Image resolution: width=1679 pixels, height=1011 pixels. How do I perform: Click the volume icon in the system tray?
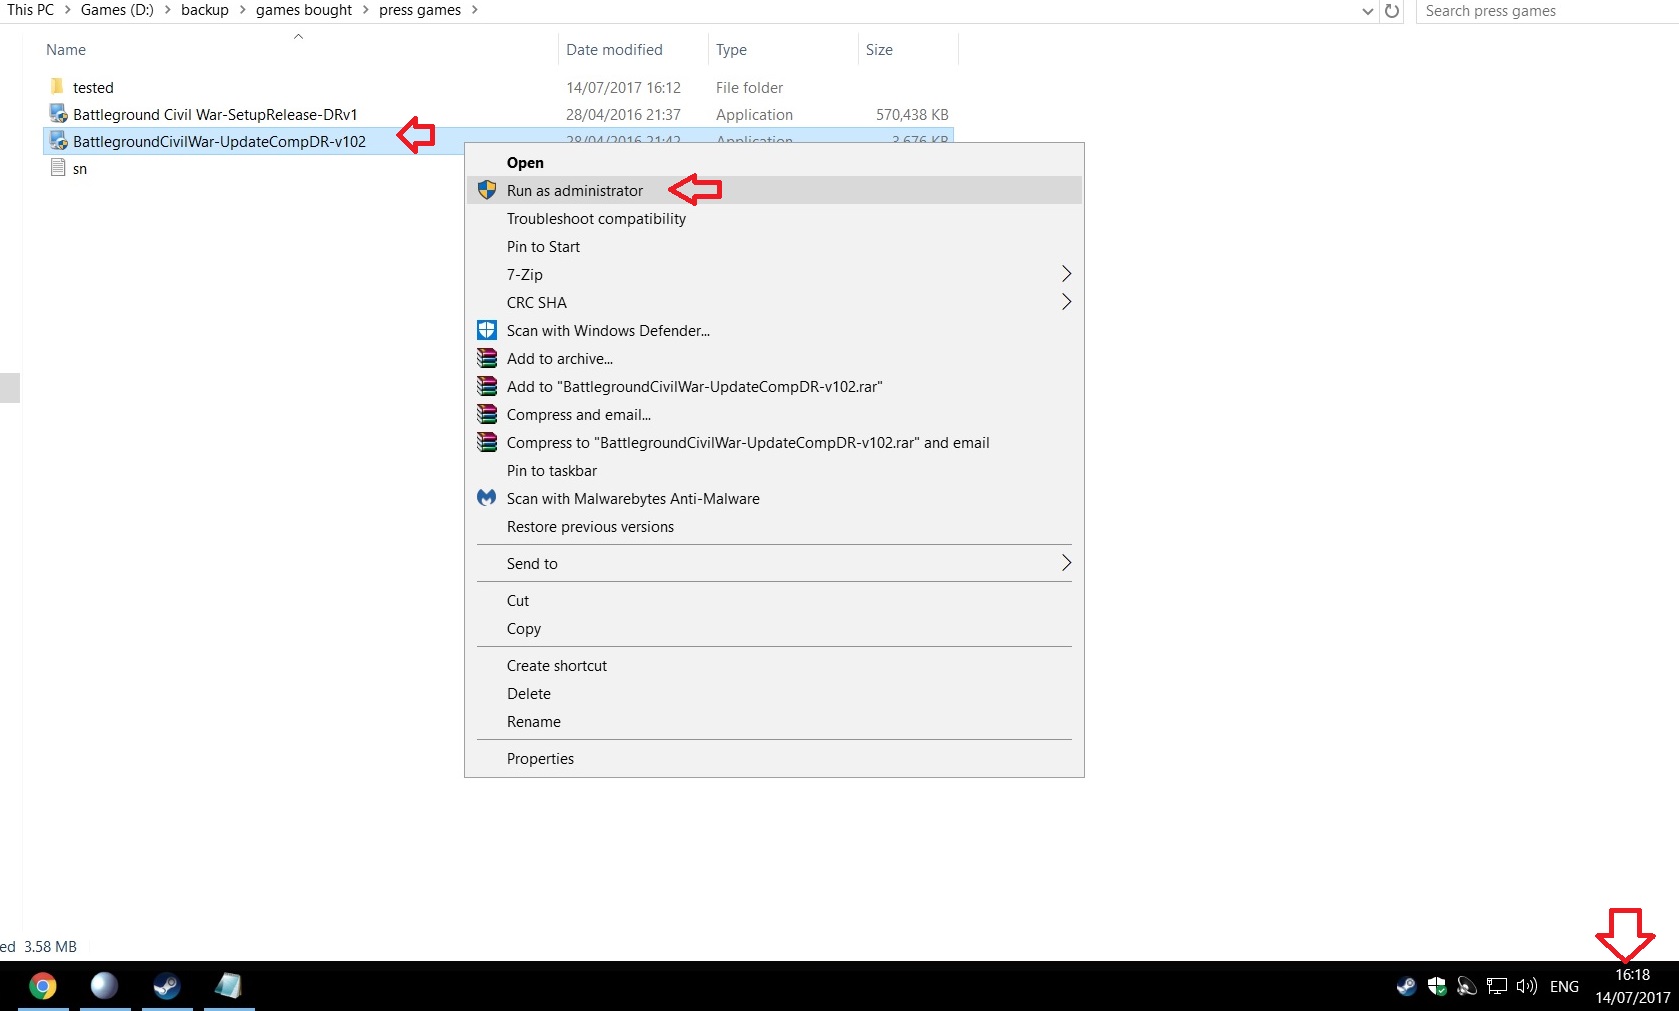click(x=1527, y=987)
